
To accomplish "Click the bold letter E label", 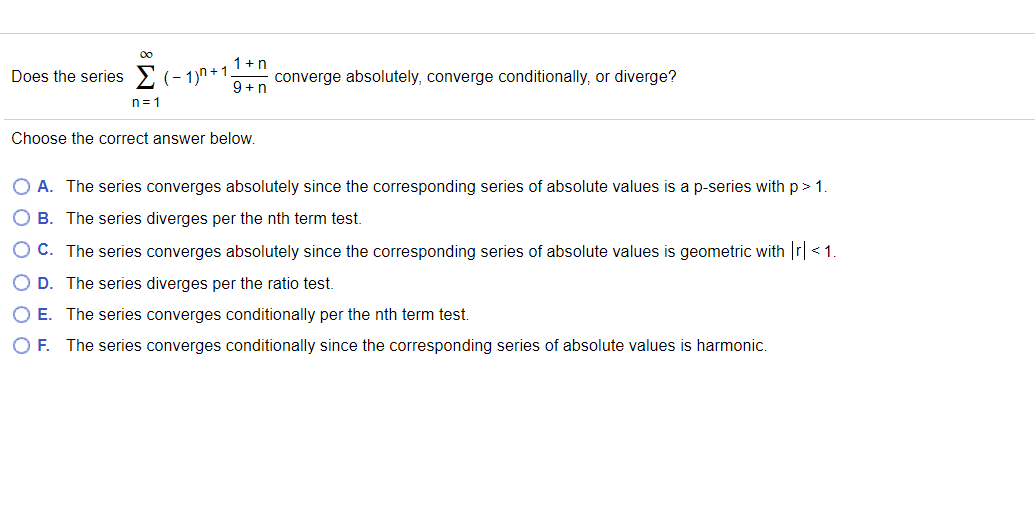I will pos(45,314).
